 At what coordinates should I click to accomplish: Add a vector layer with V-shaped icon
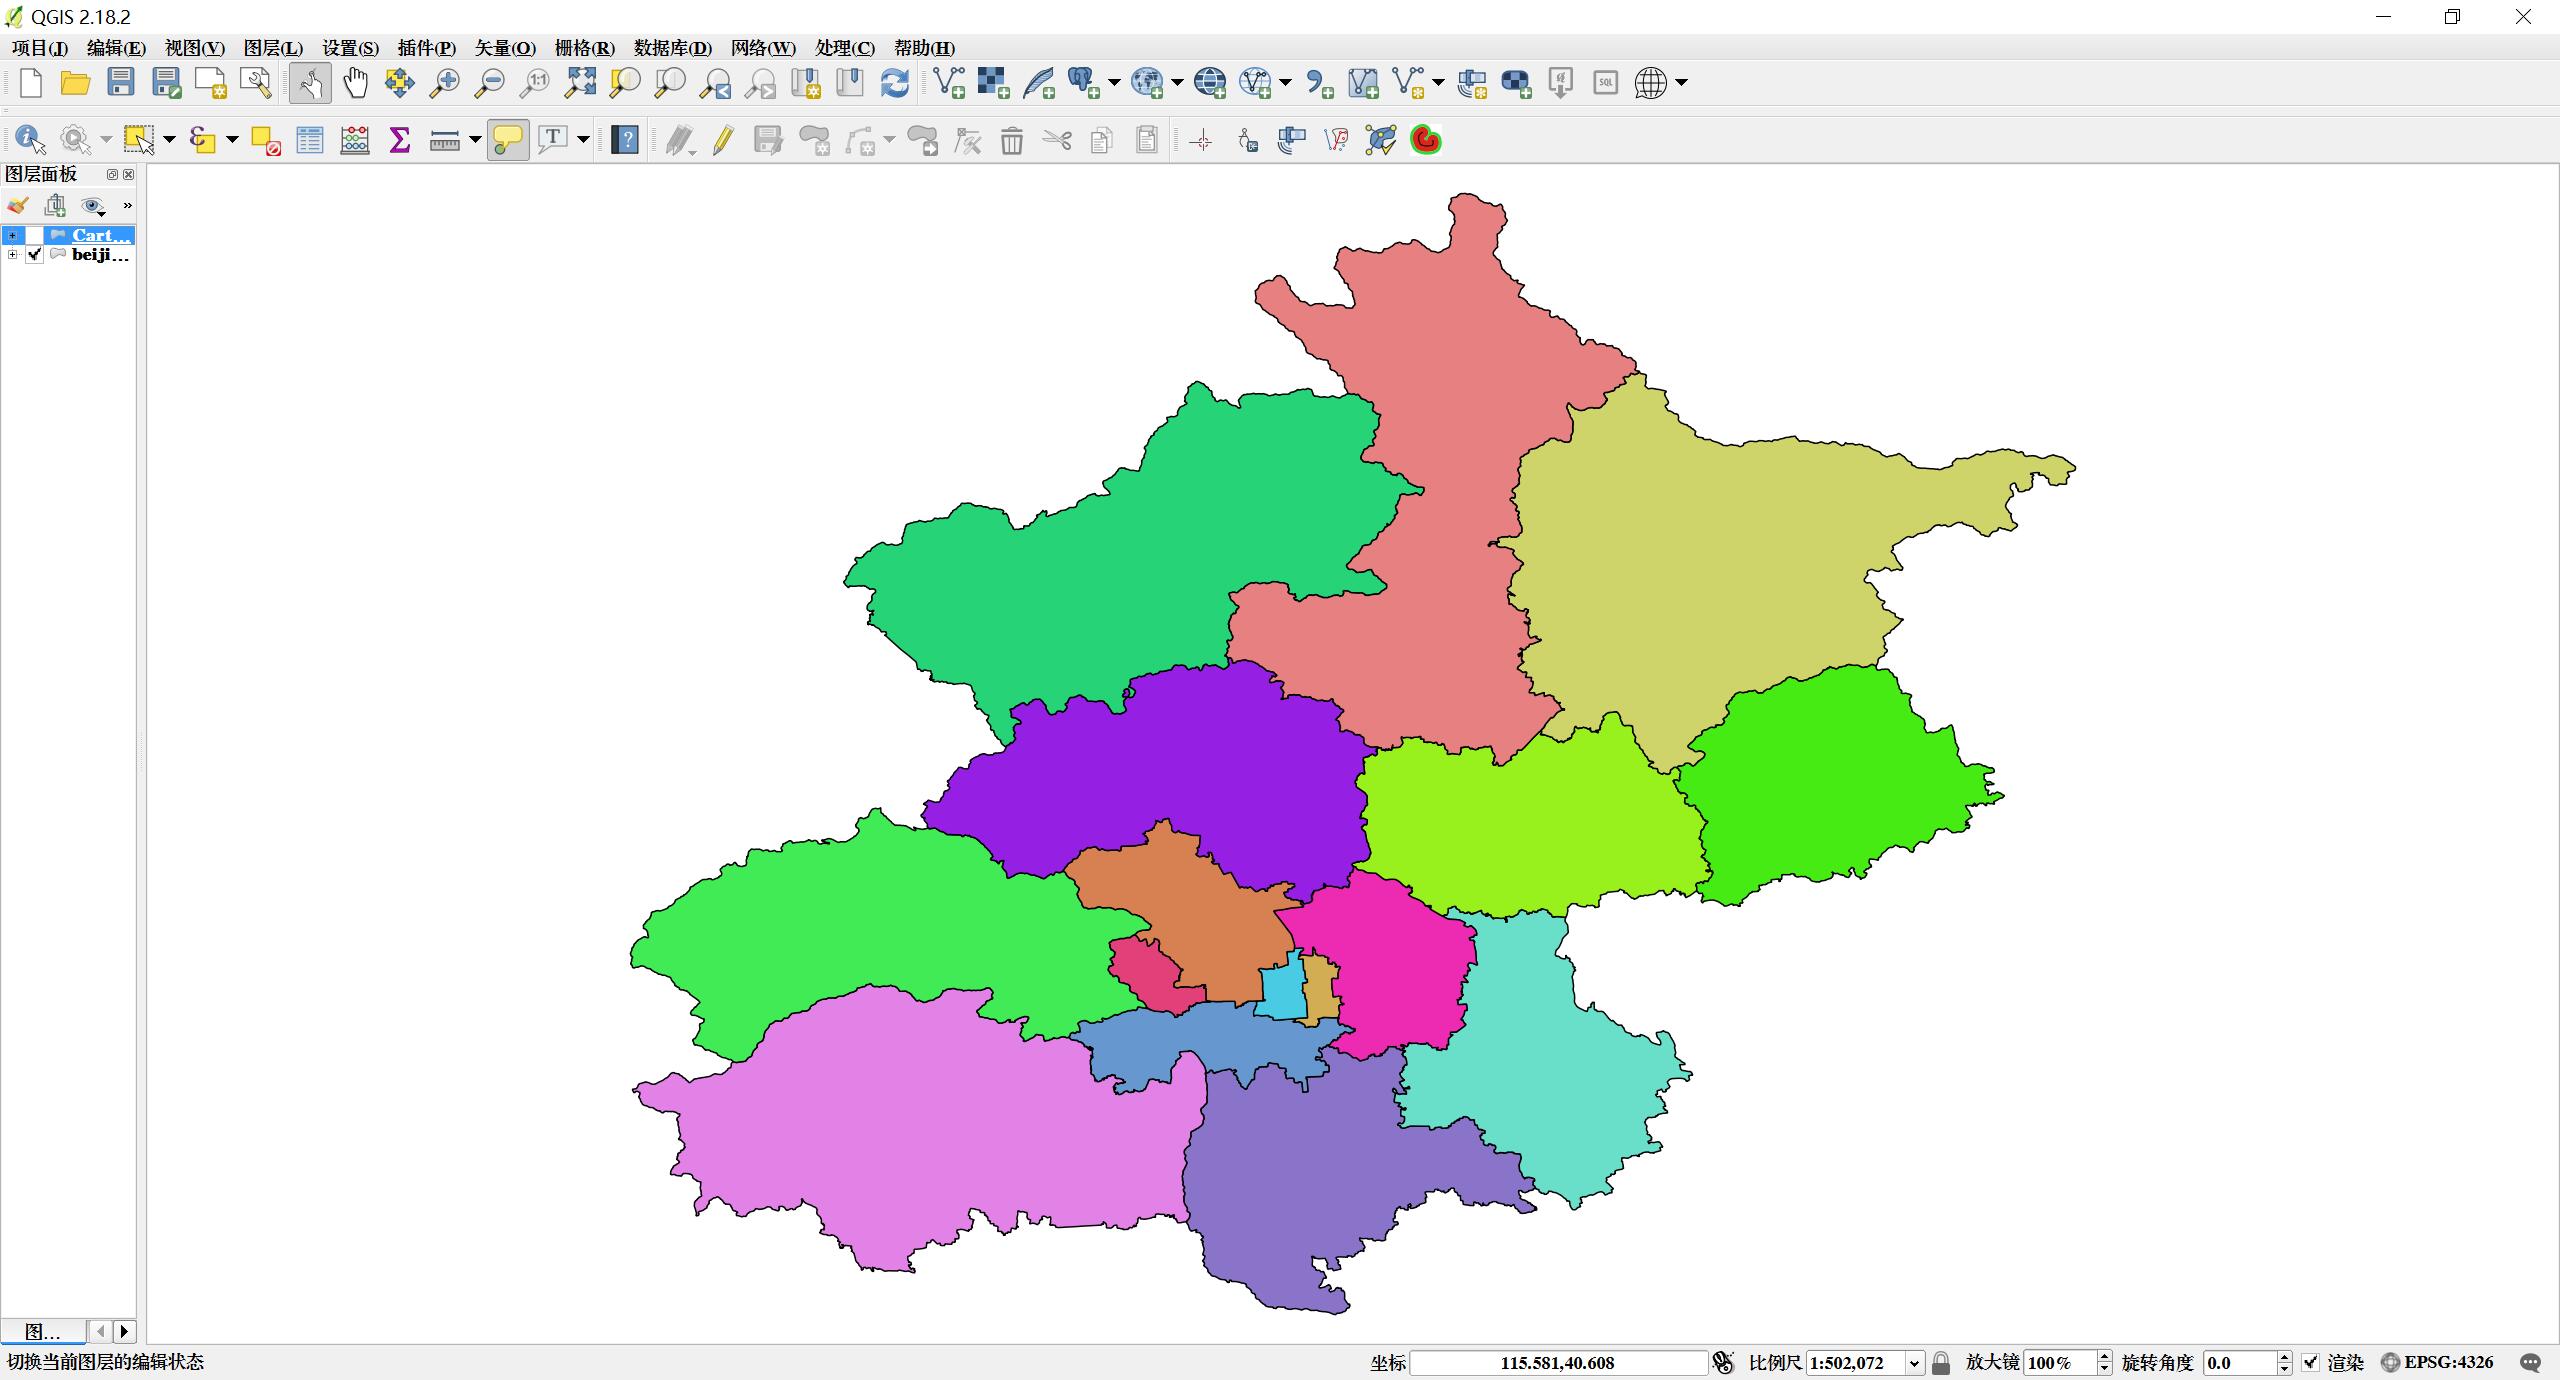949,83
